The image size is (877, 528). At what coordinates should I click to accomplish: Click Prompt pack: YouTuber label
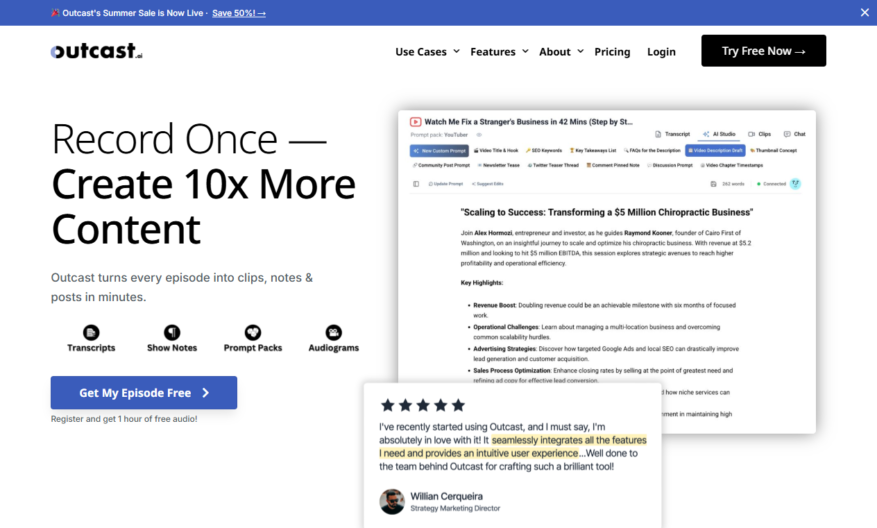(x=439, y=135)
